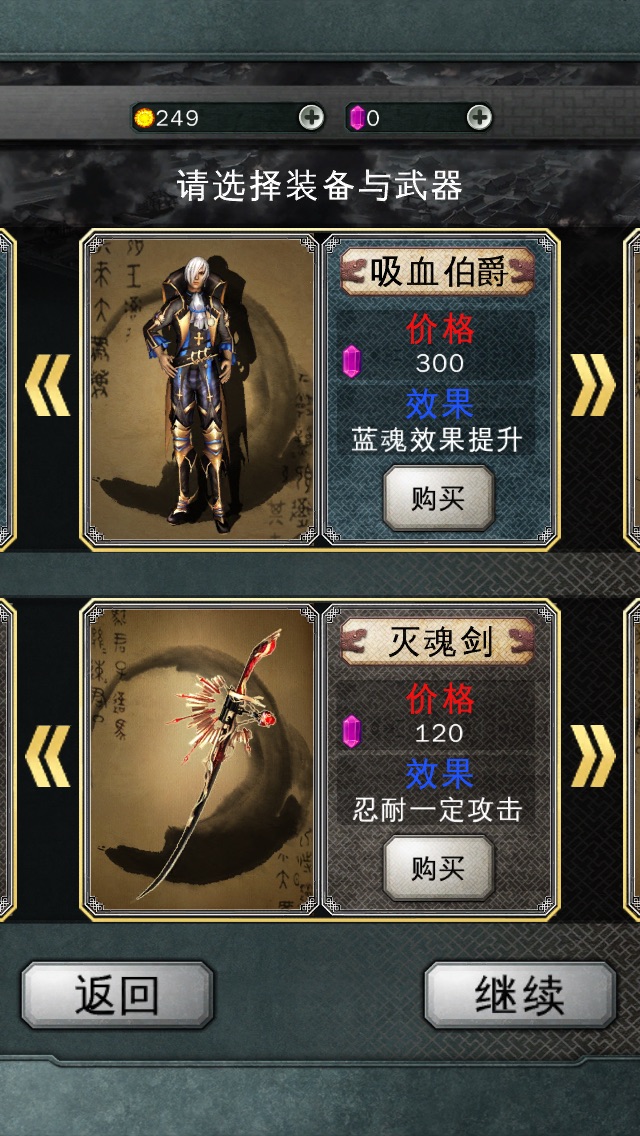Tap the gold coin icon beside 249
This screenshot has height=1136, width=640.
click(x=145, y=118)
